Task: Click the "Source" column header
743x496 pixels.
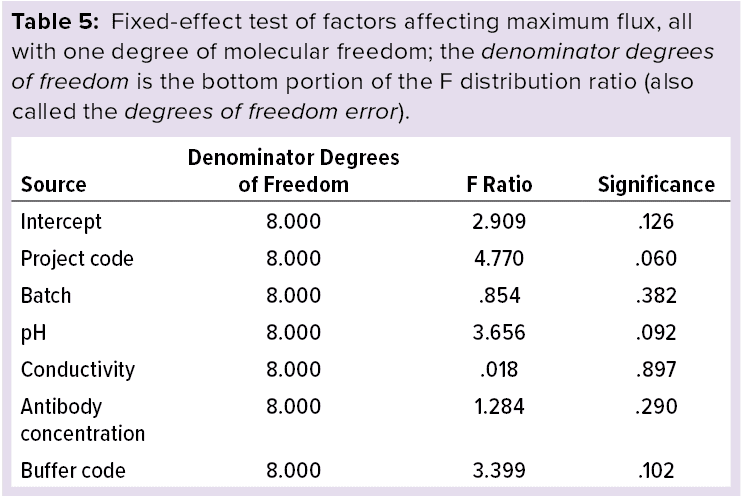Action: click(54, 184)
